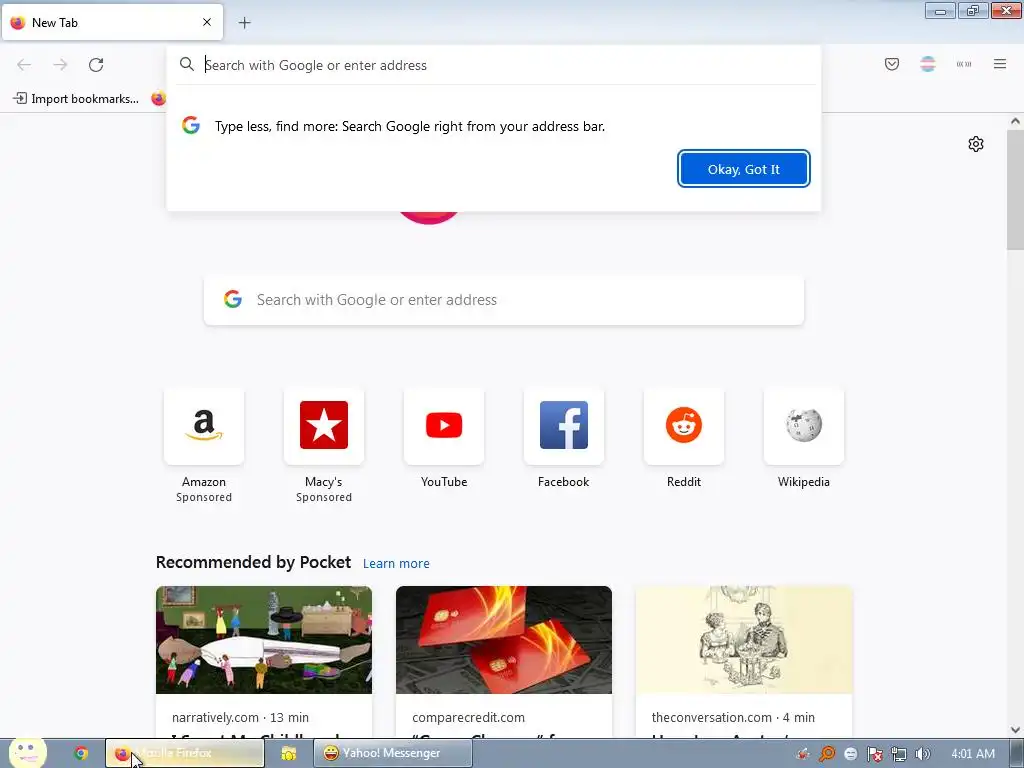The image size is (1024, 768).
Task: Click the Start button smiley orb
Action: click(27, 752)
